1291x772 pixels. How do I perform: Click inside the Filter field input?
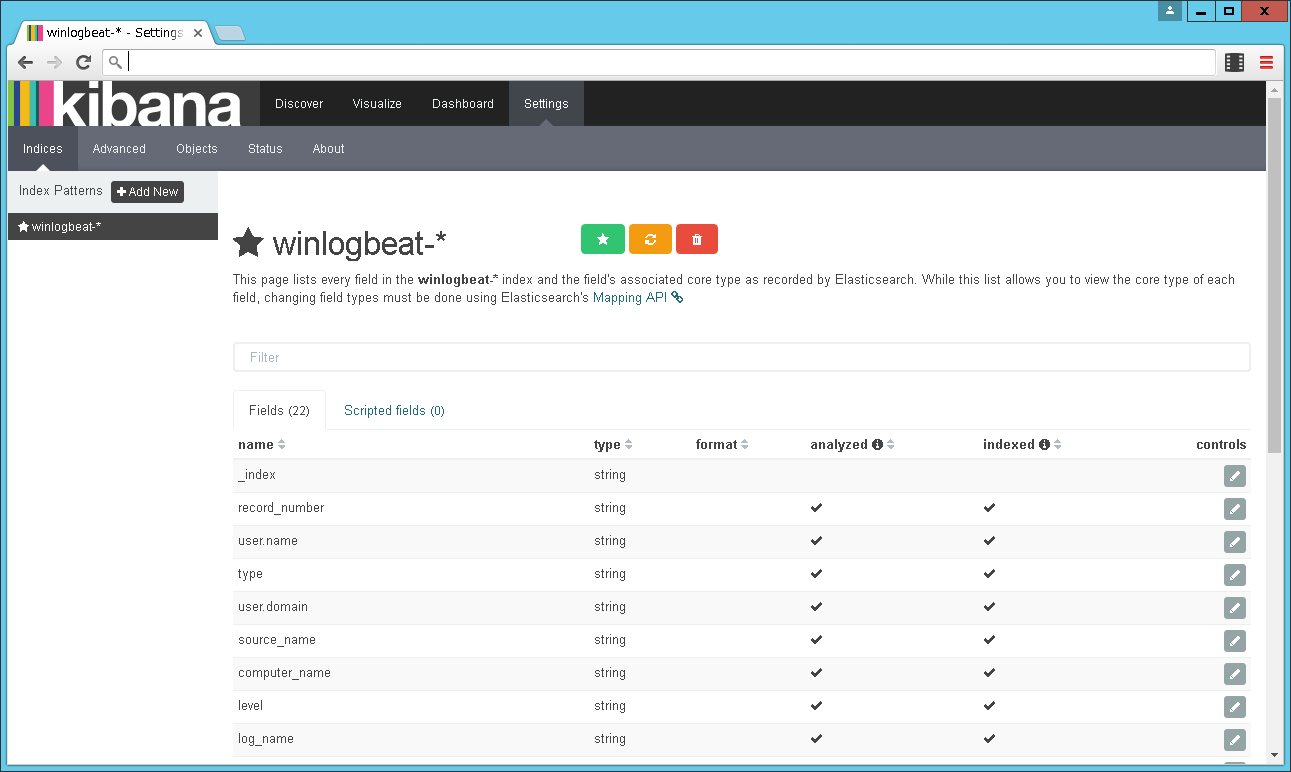point(741,357)
